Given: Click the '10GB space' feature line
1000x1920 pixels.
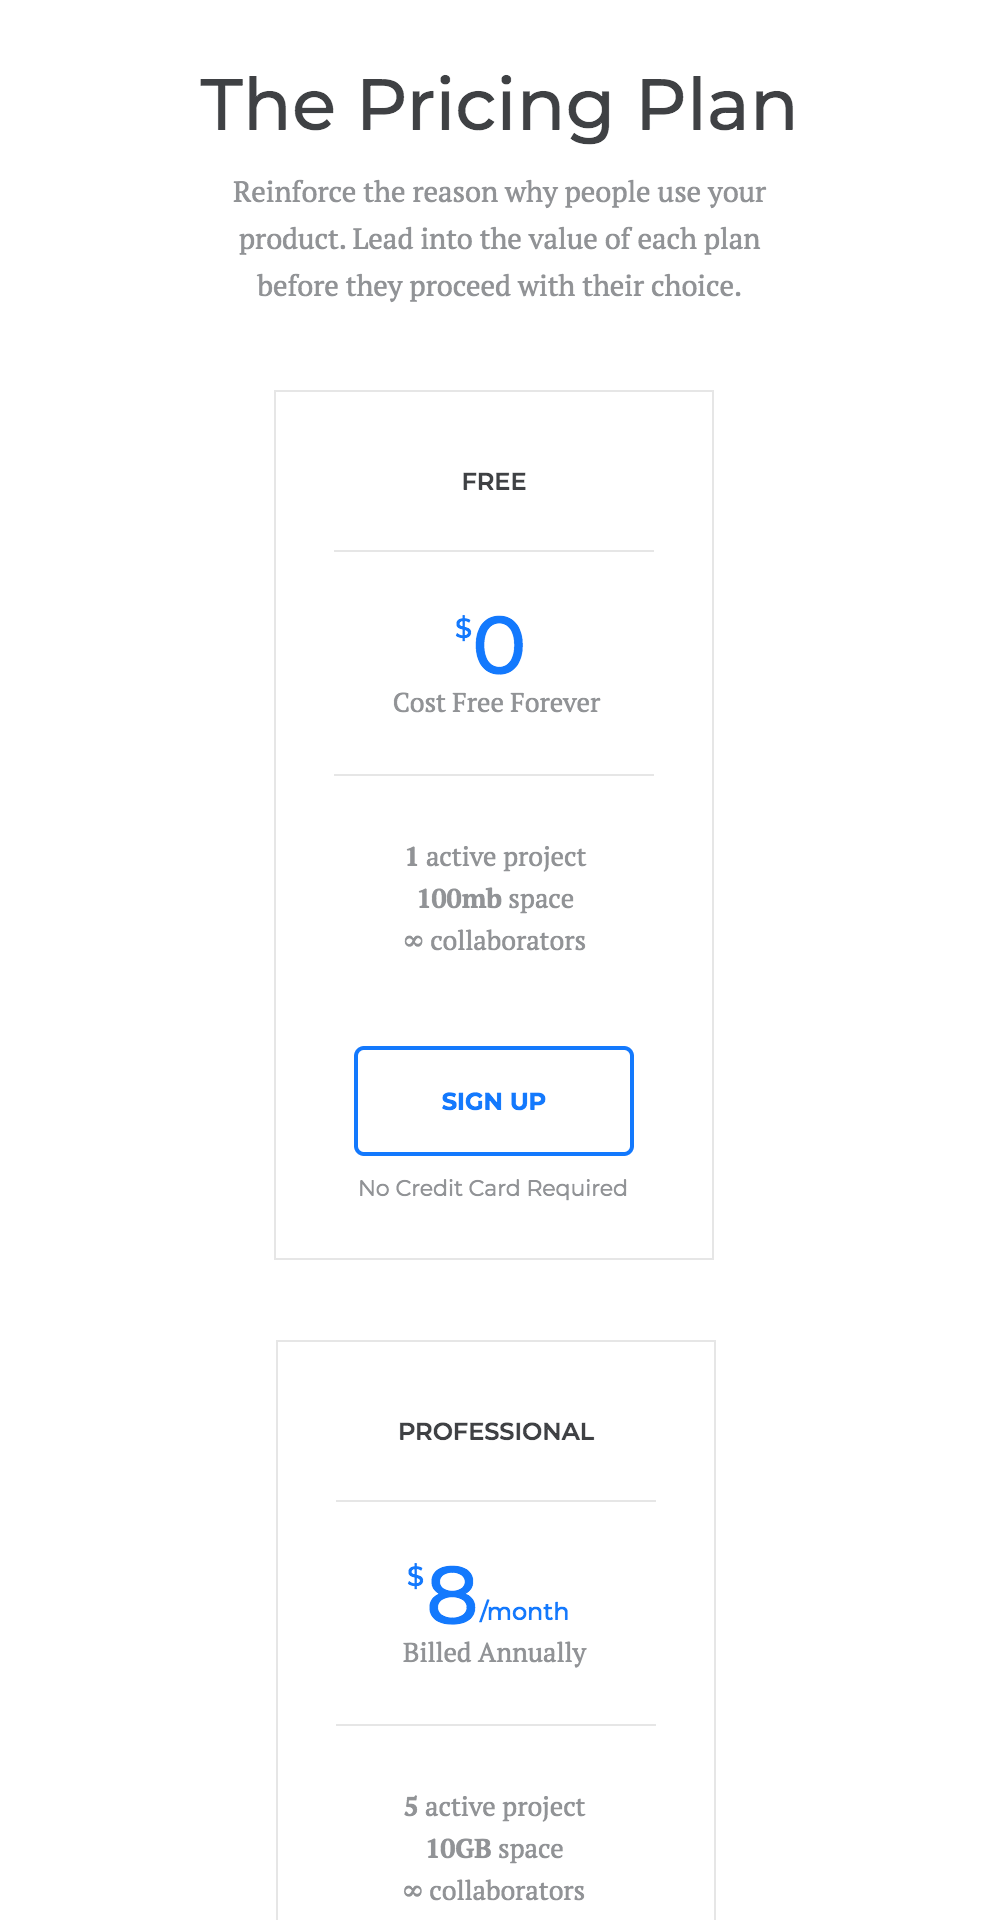Looking at the screenshot, I should pos(494,1849).
